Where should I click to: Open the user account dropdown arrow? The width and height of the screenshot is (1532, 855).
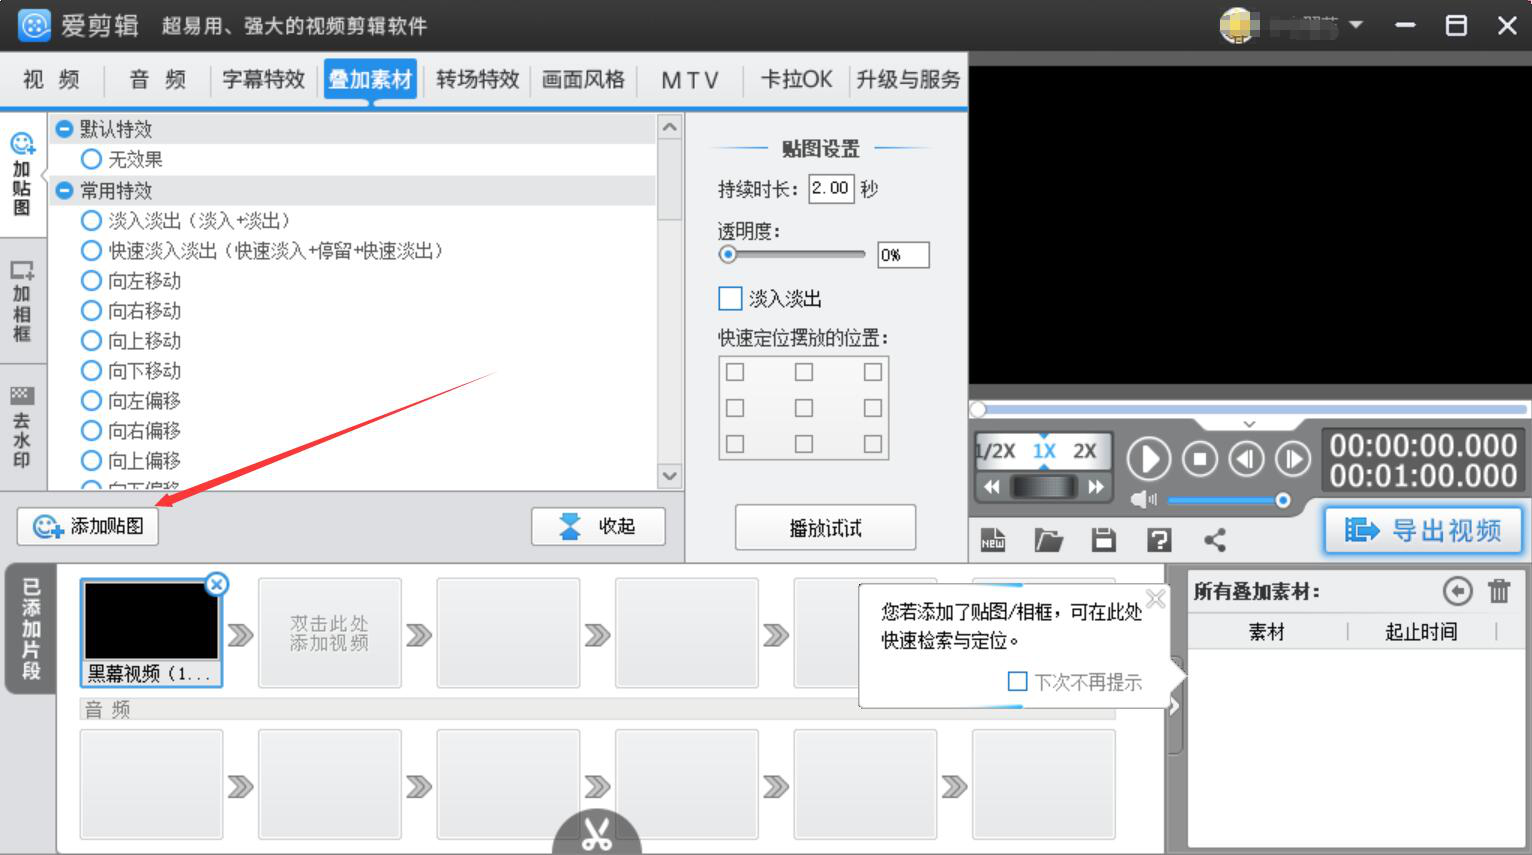1356,25
